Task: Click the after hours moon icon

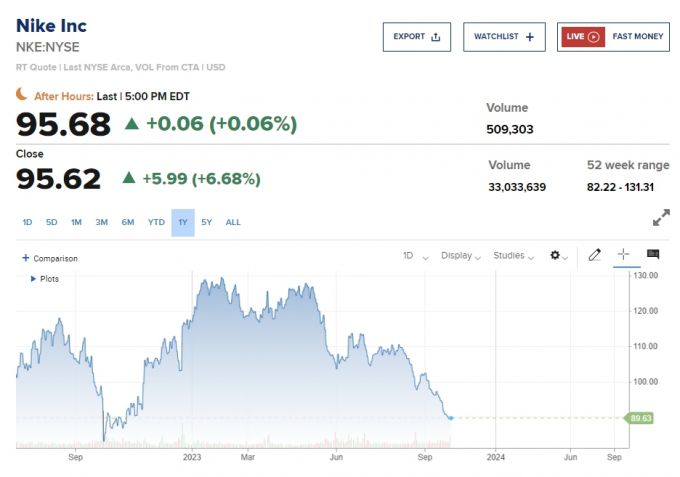Action: (x=21, y=95)
